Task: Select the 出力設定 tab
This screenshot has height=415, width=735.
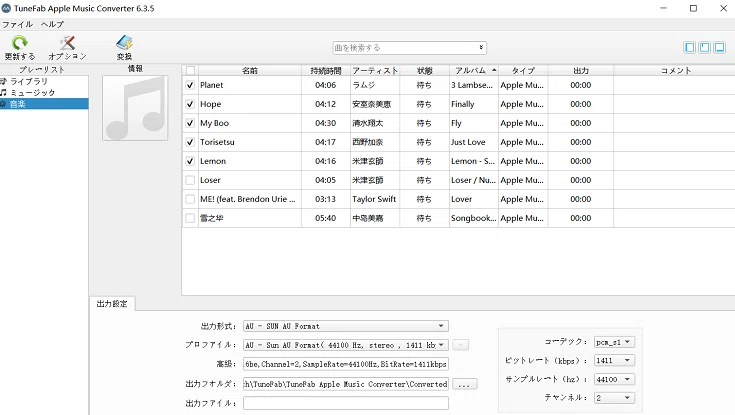Action: [x=112, y=304]
